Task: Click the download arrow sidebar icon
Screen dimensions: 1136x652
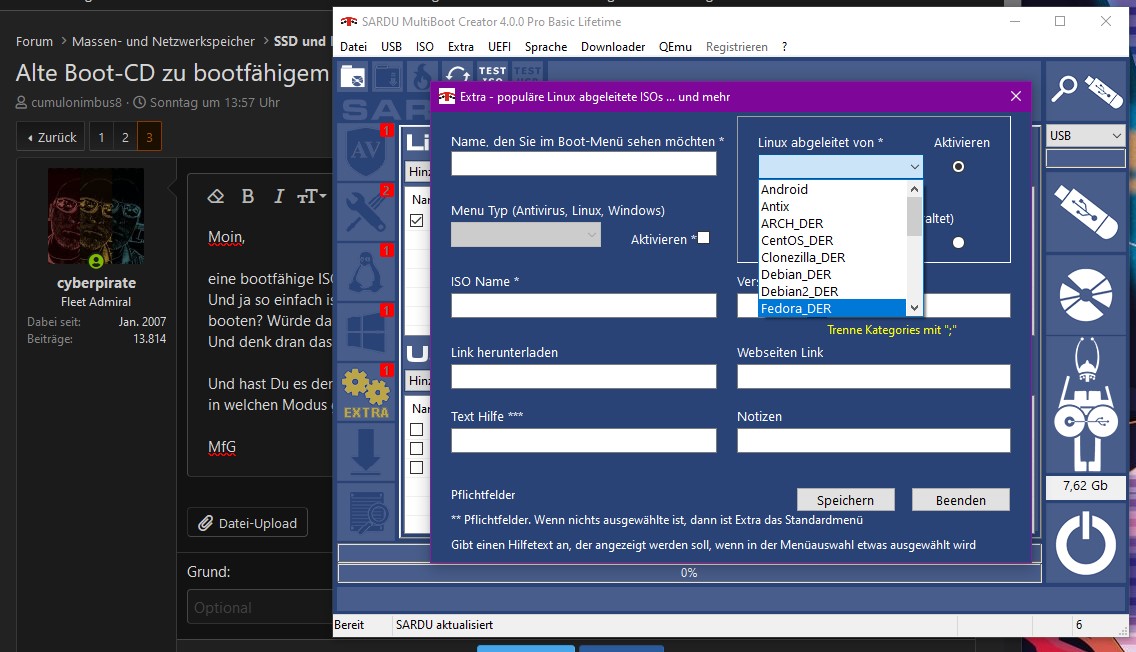Action: 366,451
